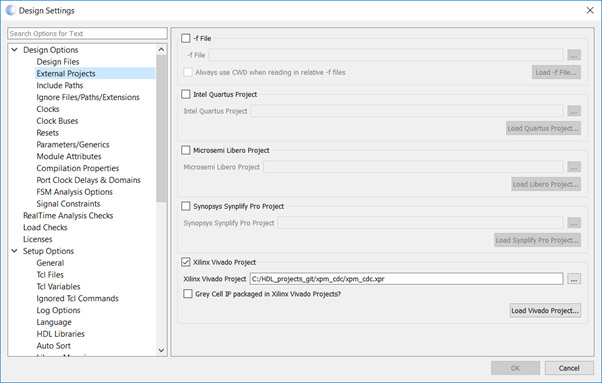Select General under Setup Options
The image size is (602, 383).
(50, 263)
